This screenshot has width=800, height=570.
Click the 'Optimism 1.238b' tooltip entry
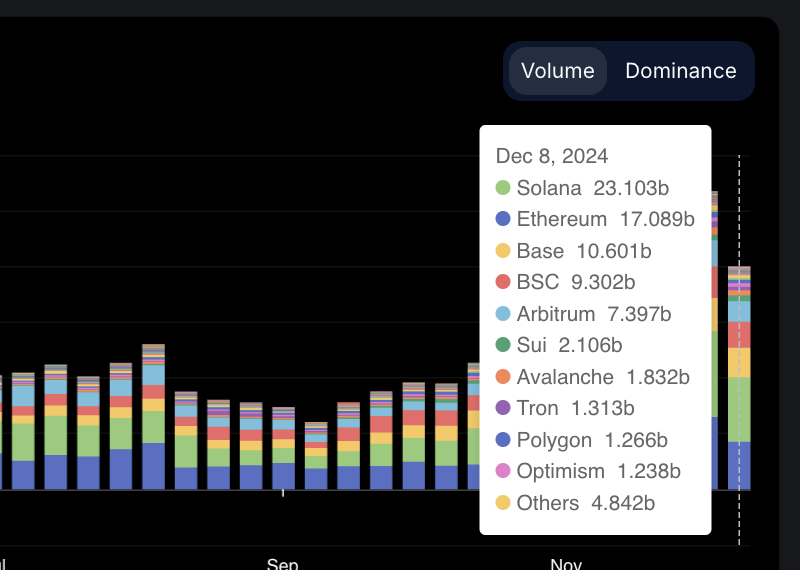(x=588, y=470)
